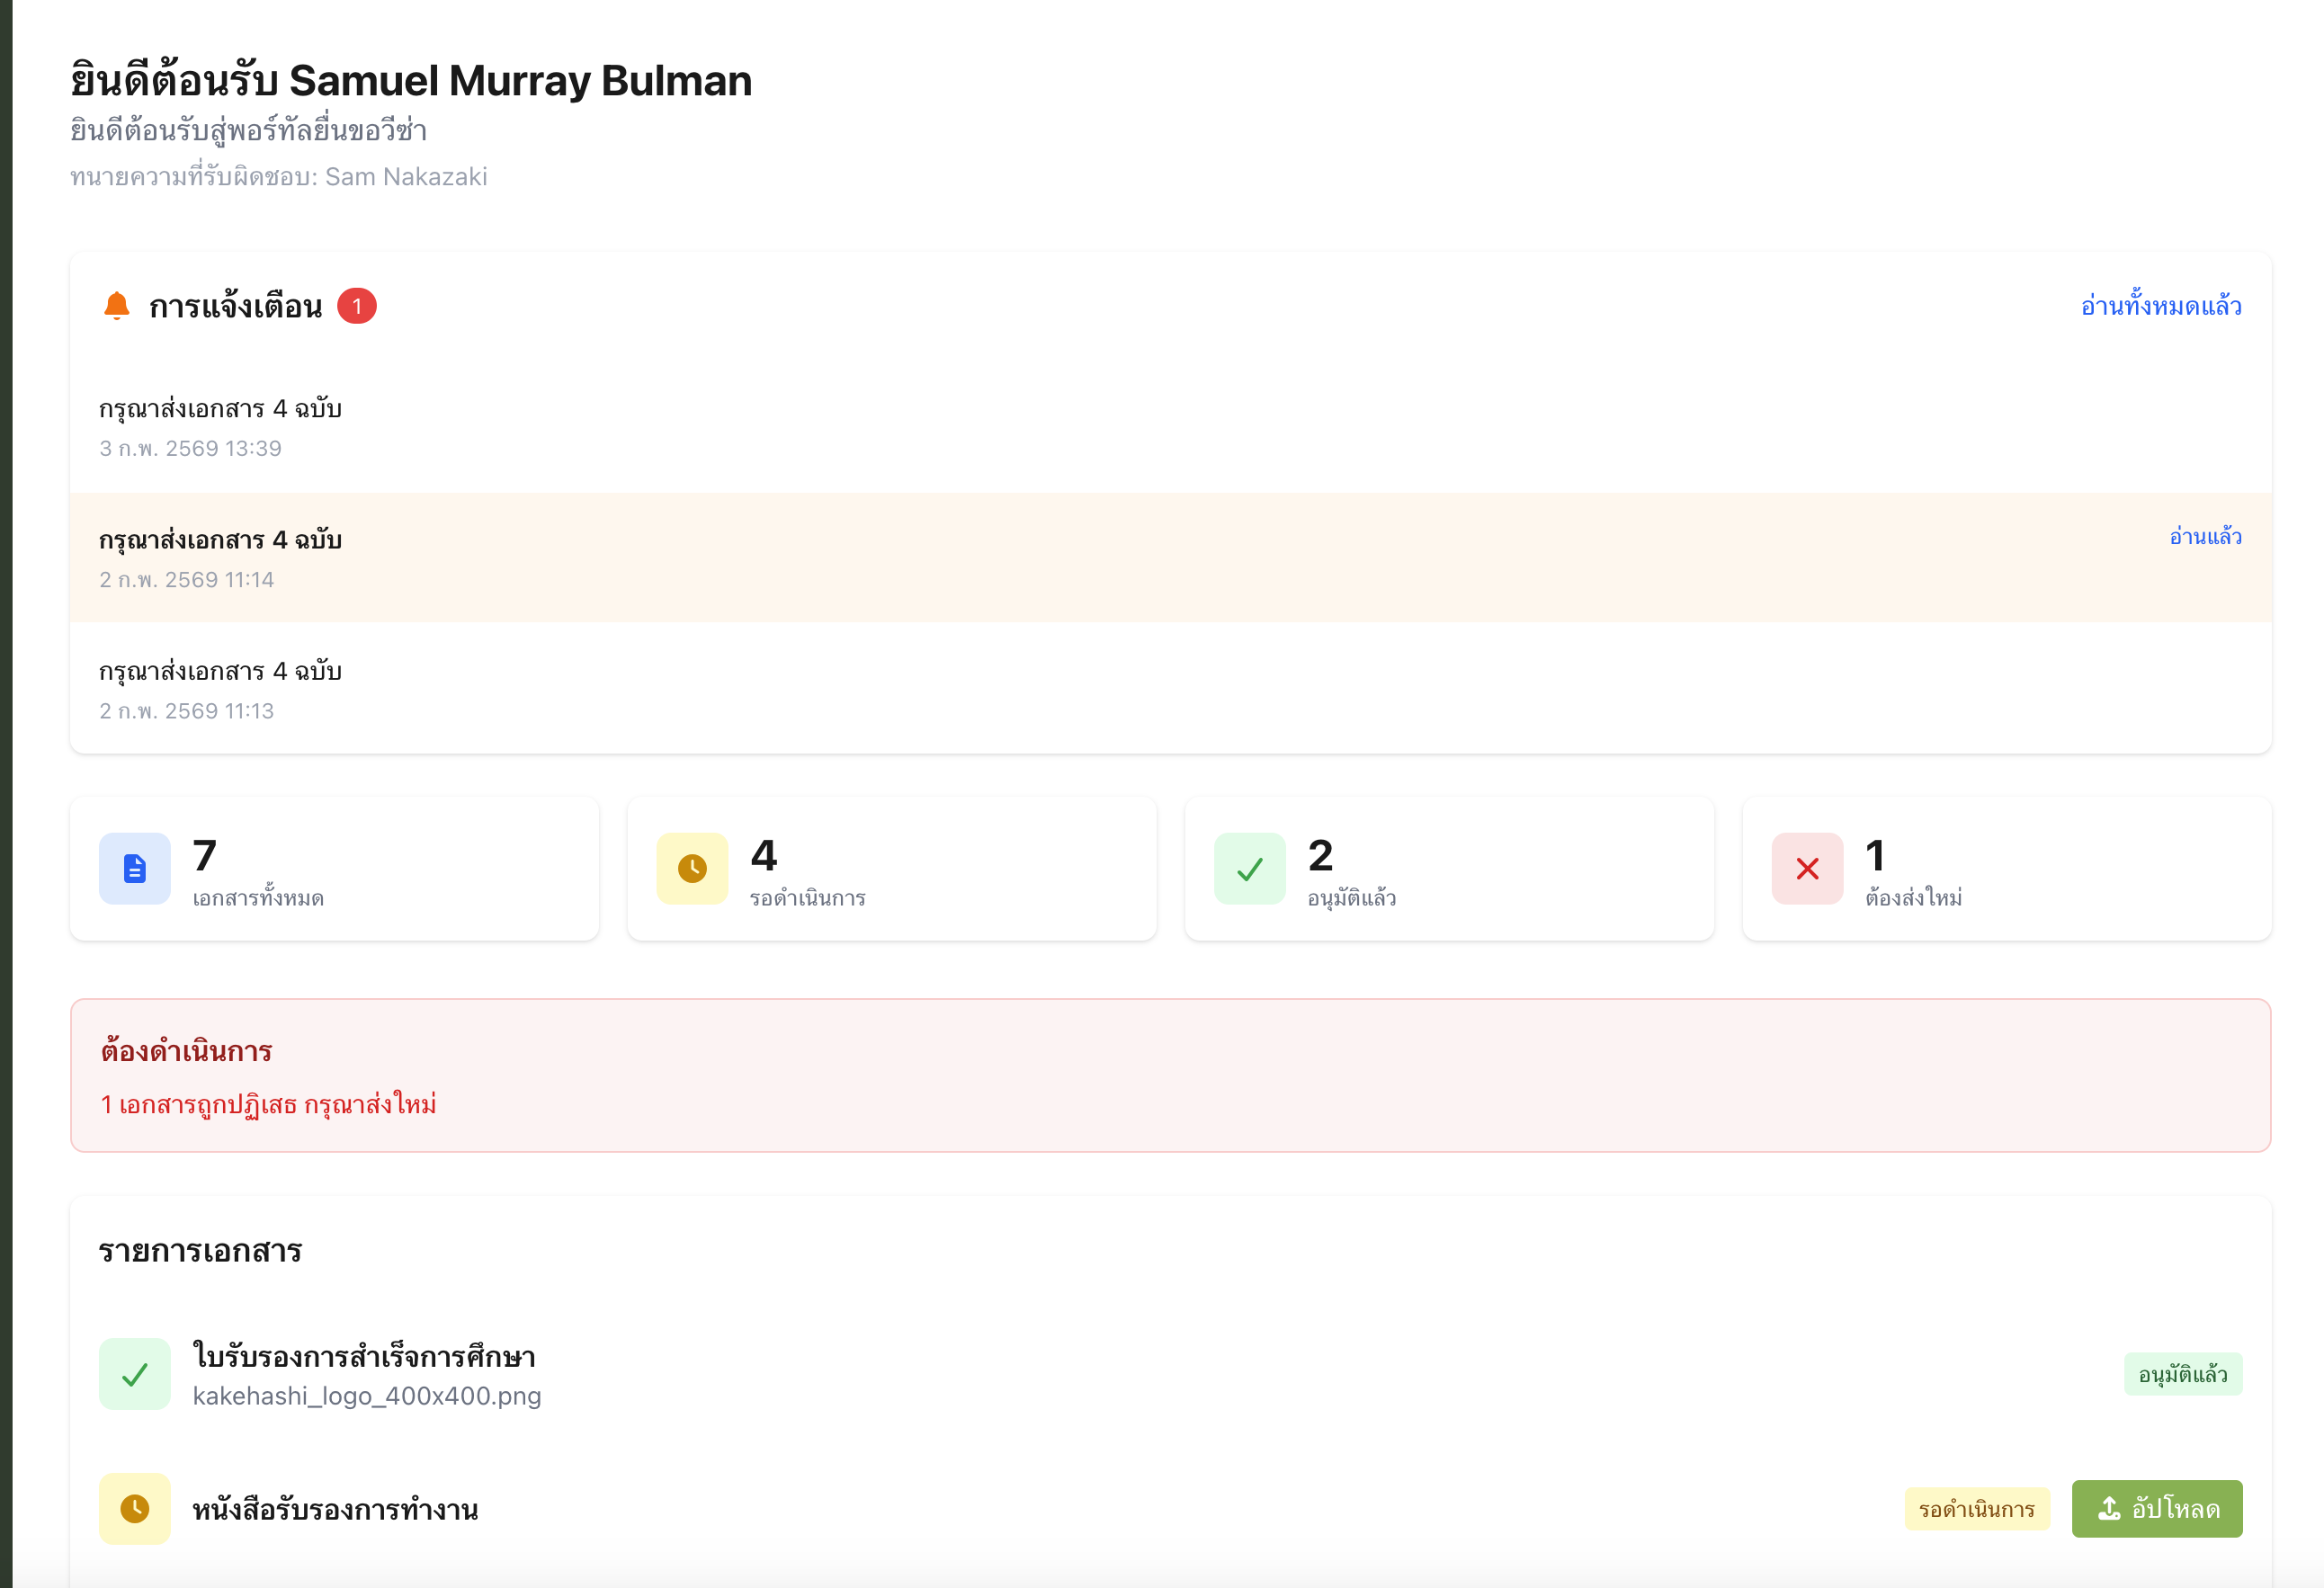Click the yellow clock icon on pending card
Screen dimensions: 2324x1588
point(692,868)
